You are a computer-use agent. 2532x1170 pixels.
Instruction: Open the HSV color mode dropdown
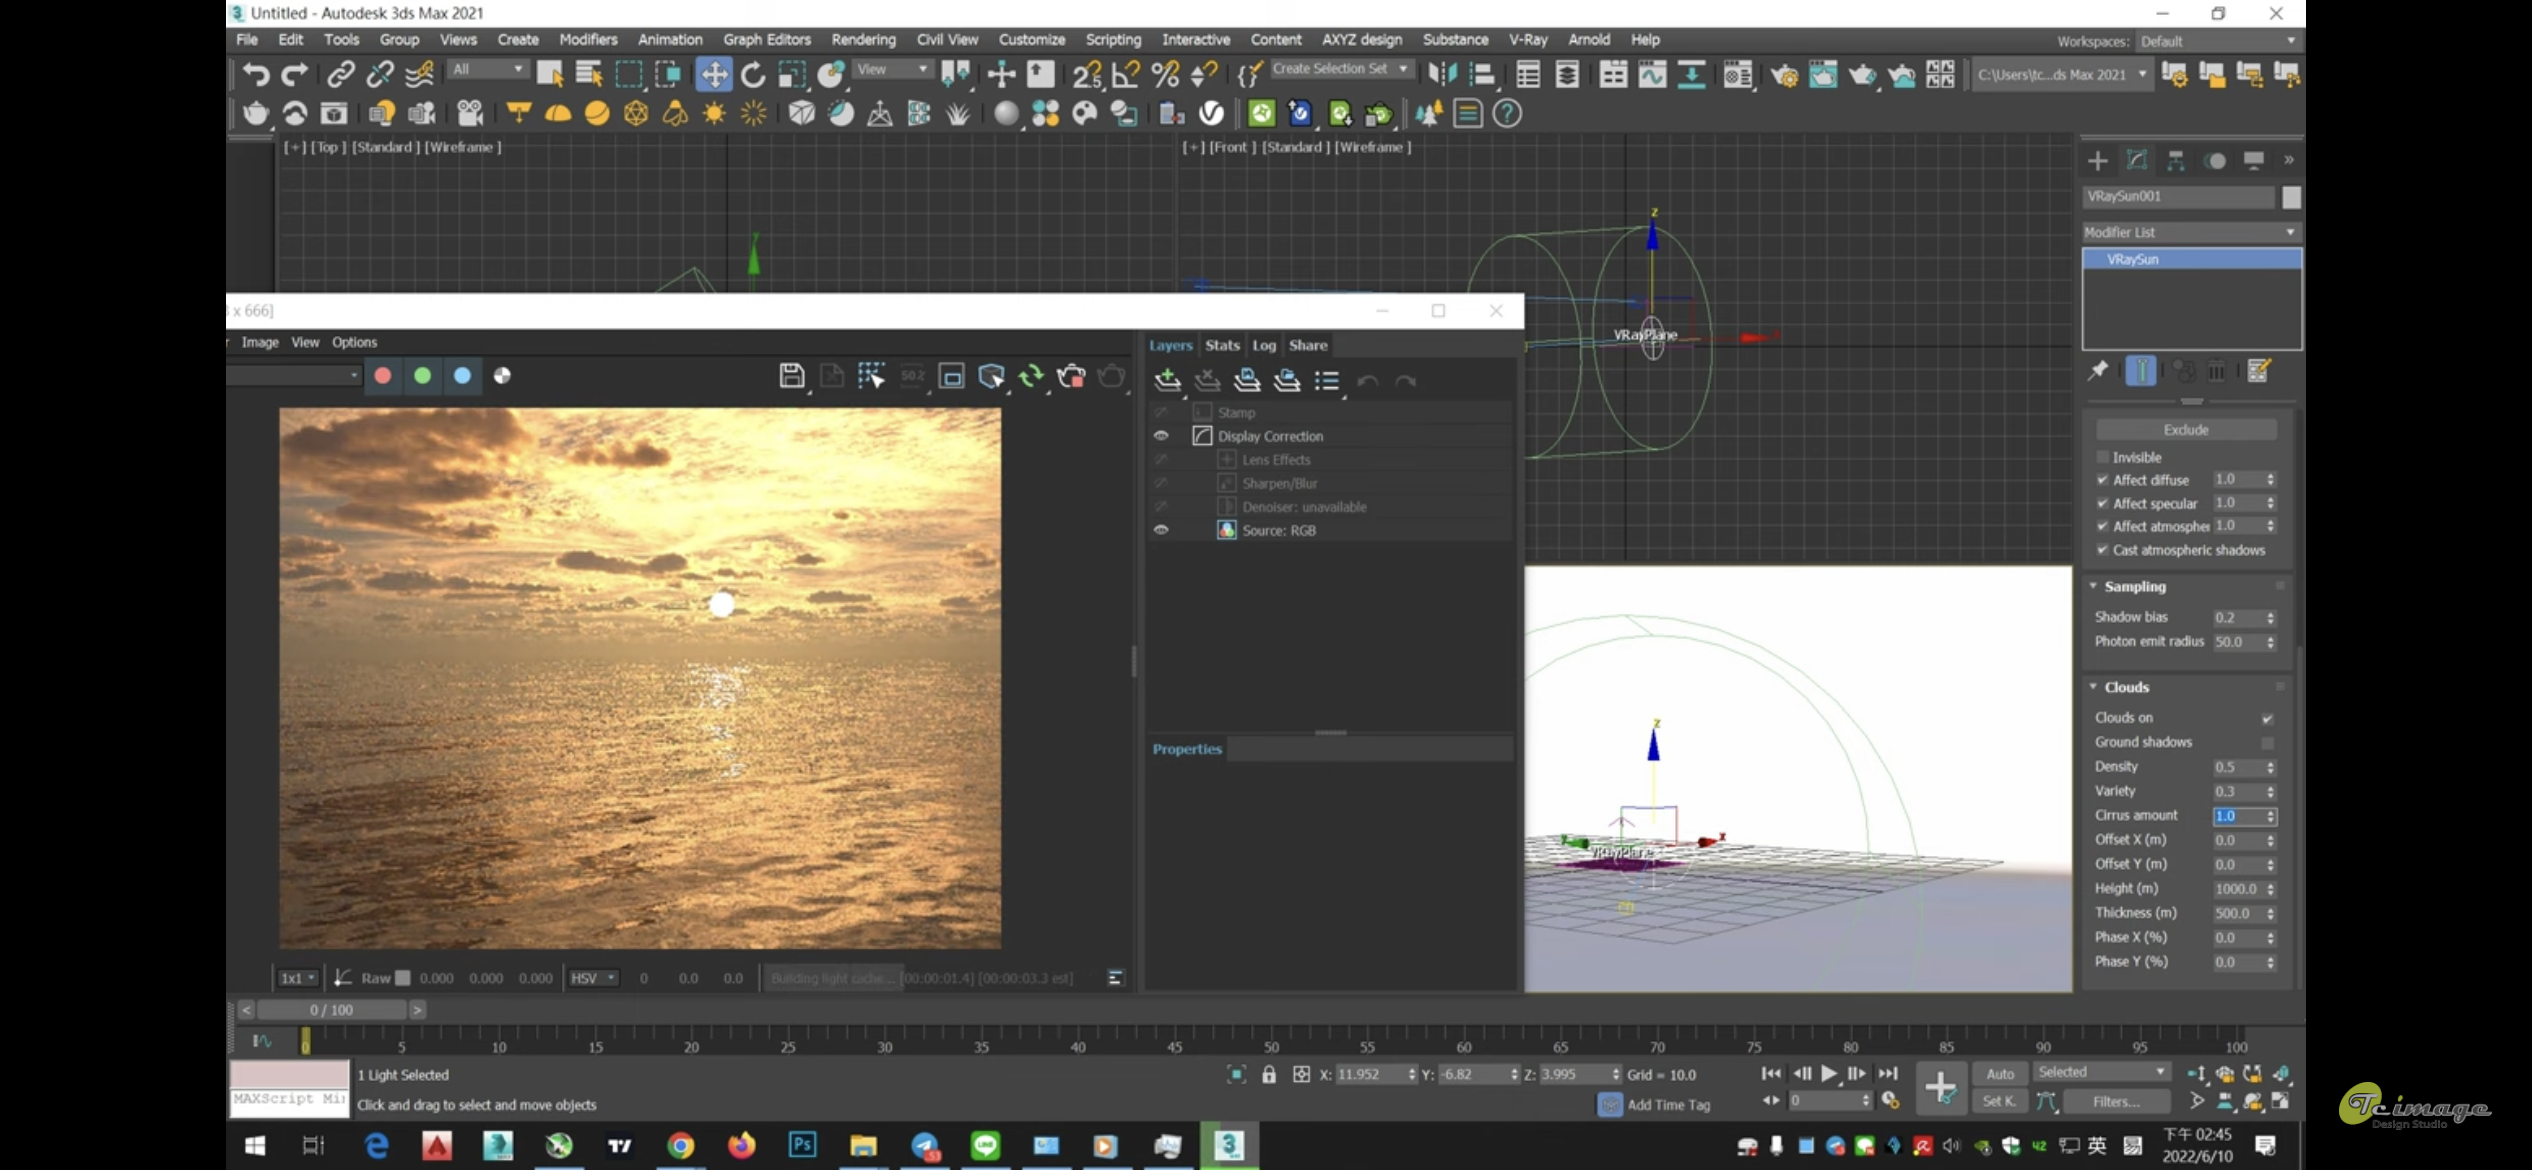(x=593, y=978)
